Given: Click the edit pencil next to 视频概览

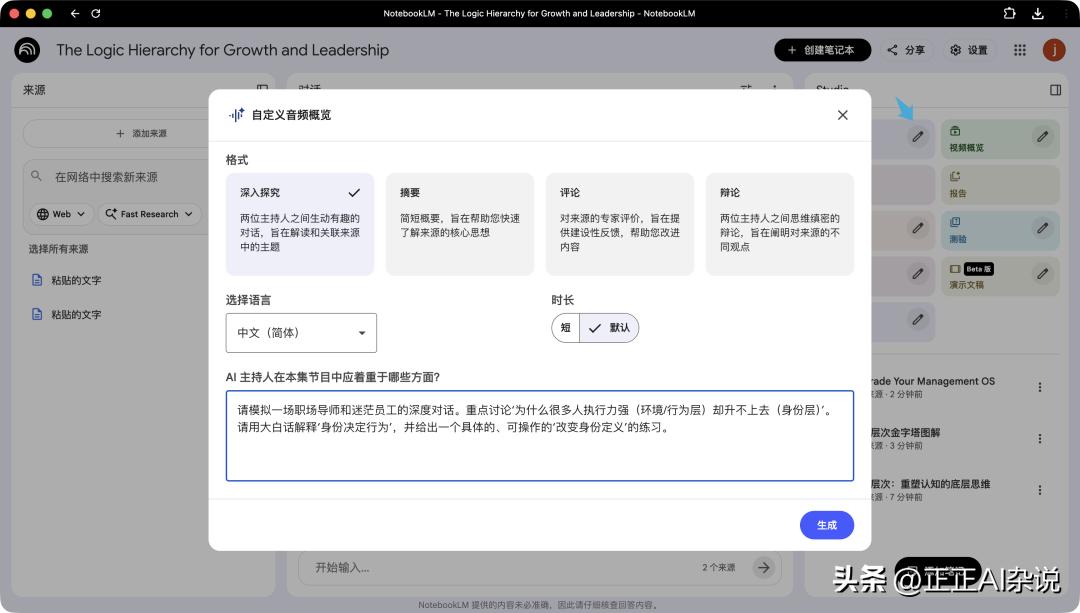Looking at the screenshot, I should click(1042, 137).
